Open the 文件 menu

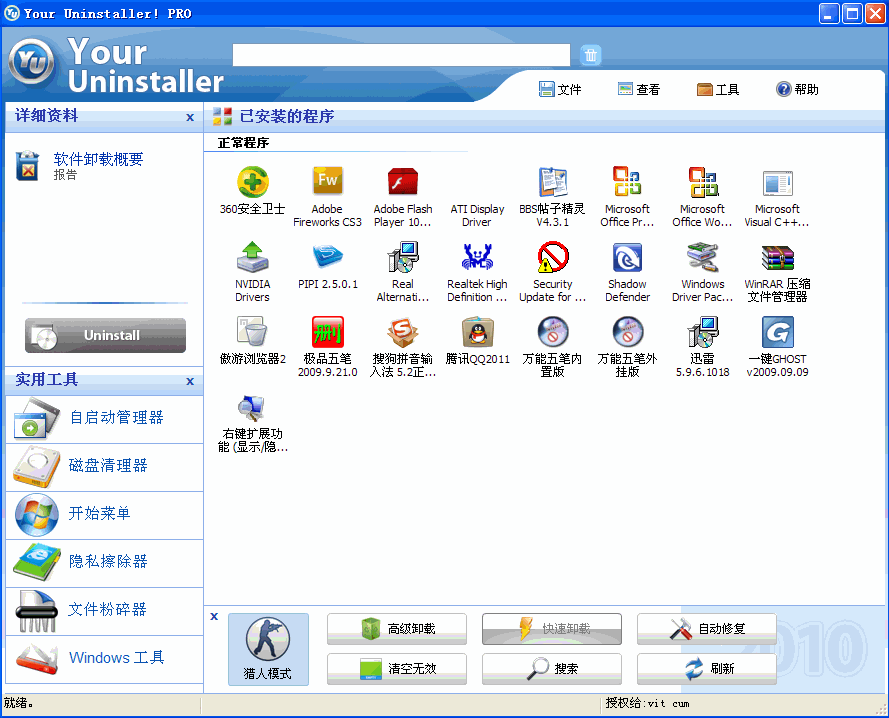pos(560,89)
